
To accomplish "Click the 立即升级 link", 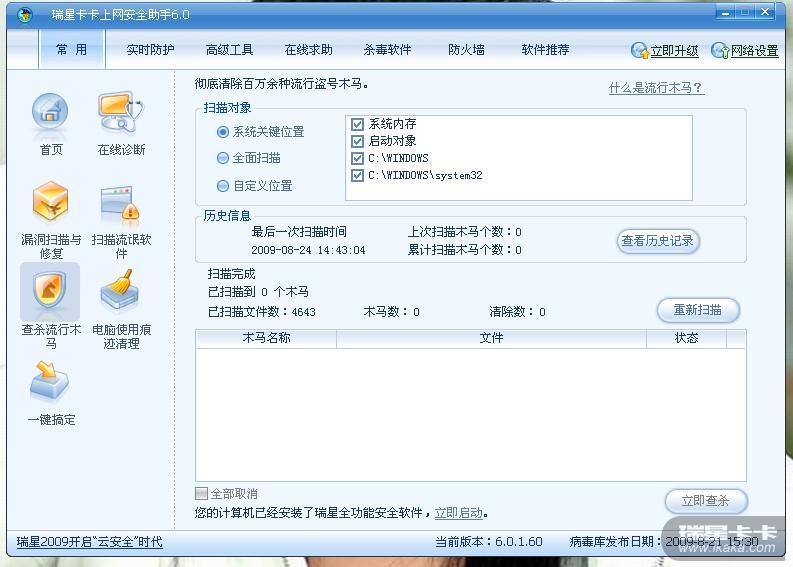I will click(x=674, y=51).
